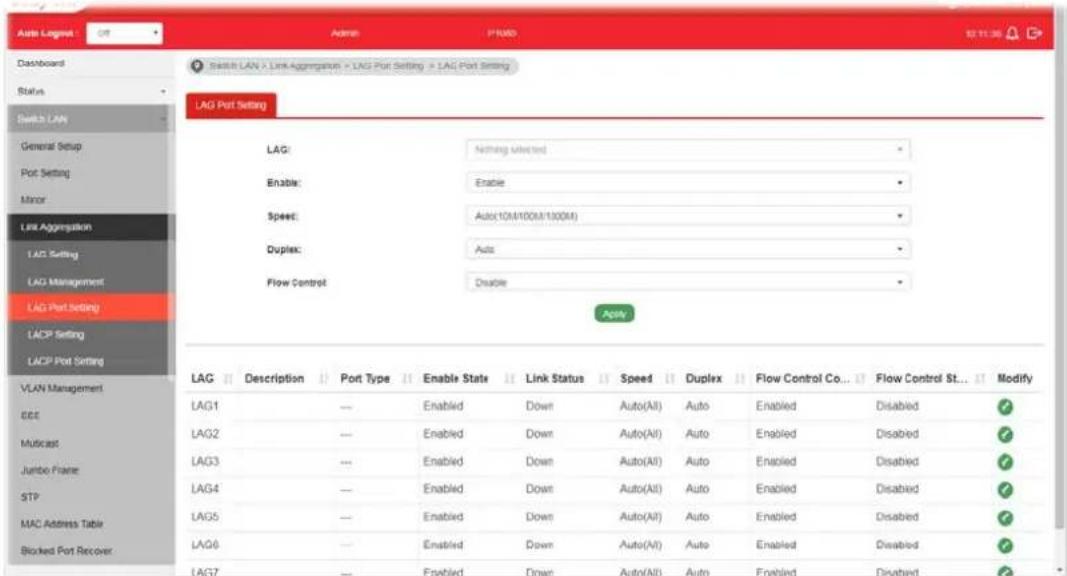
Task: Click the LAG3 row label
Action: (x=205, y=462)
